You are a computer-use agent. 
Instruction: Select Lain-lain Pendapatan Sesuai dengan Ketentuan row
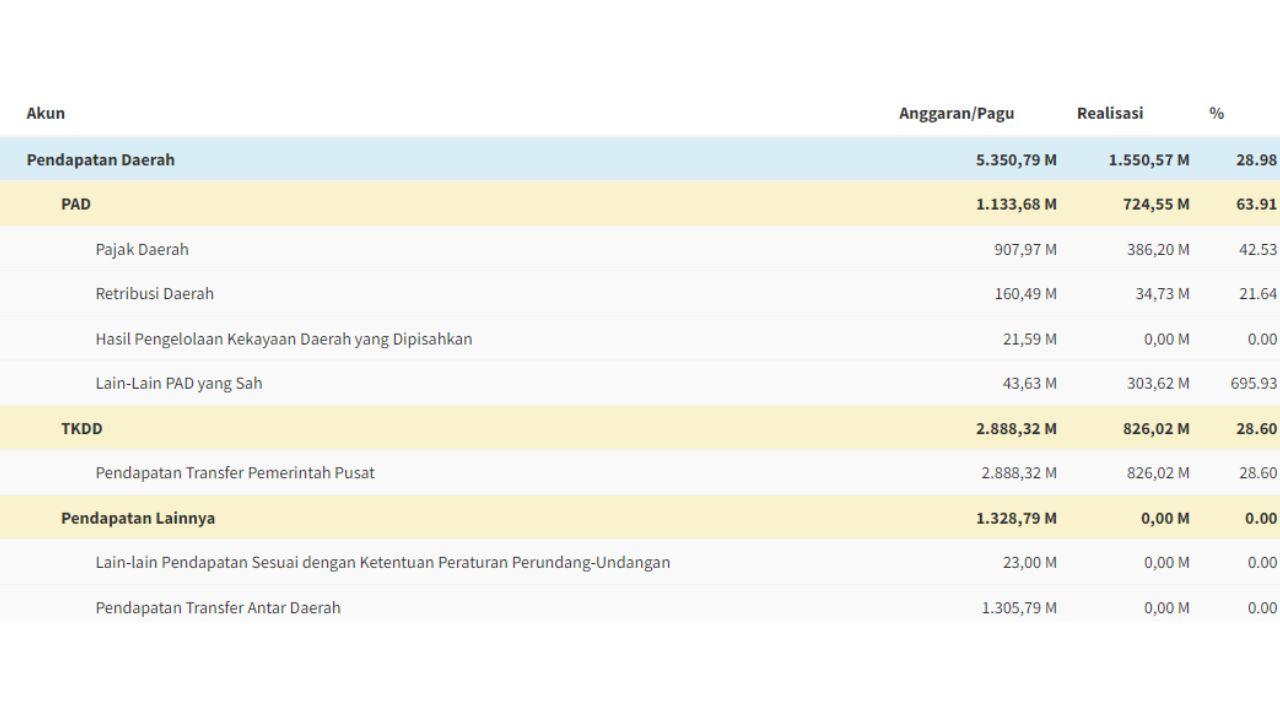tap(383, 563)
